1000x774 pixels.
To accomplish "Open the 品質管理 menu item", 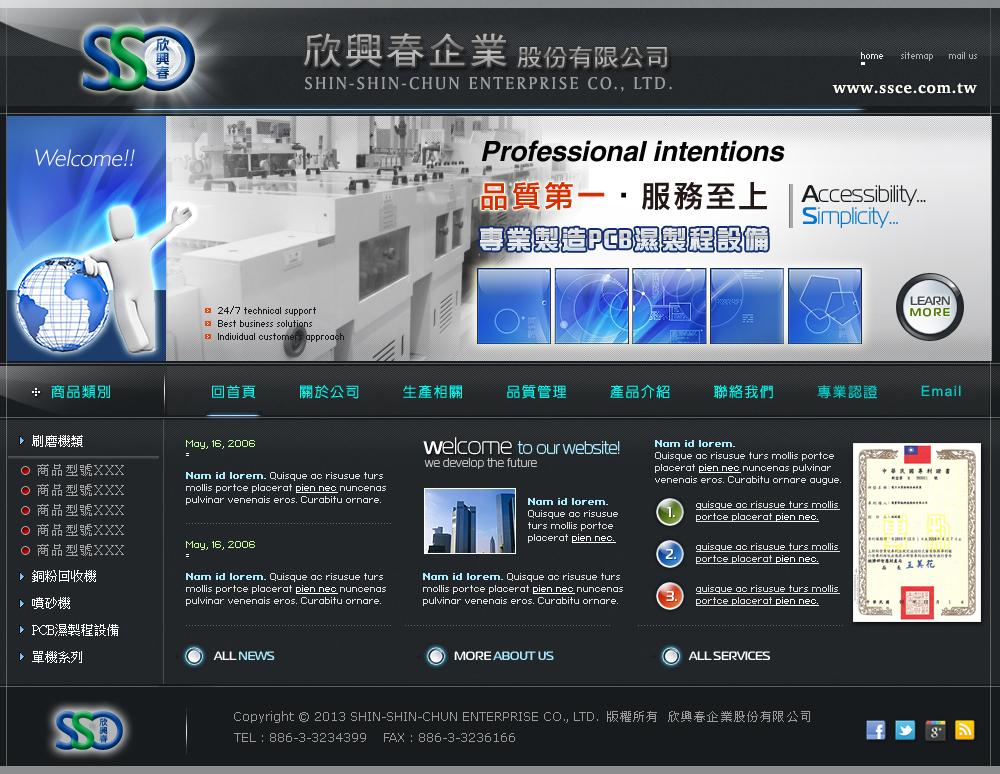I will click(536, 392).
